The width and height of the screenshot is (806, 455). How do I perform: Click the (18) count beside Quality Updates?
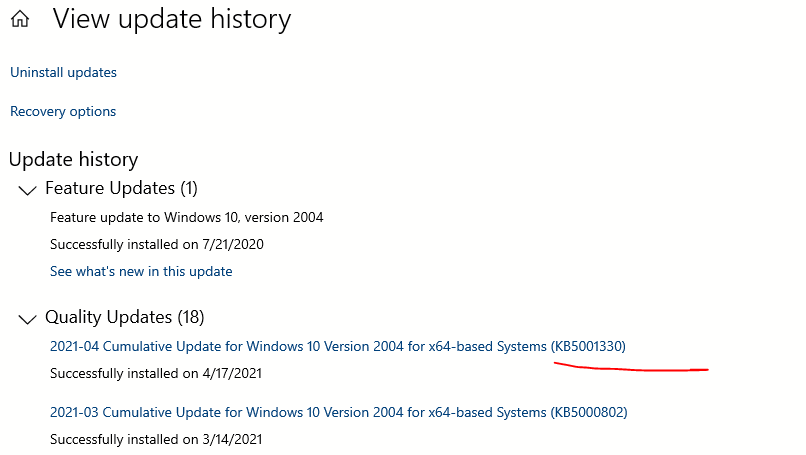click(x=191, y=317)
